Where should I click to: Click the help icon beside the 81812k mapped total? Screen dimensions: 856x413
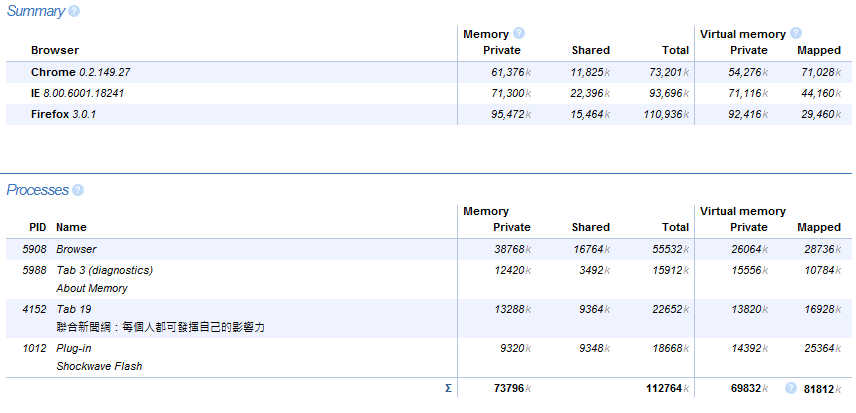point(791,388)
